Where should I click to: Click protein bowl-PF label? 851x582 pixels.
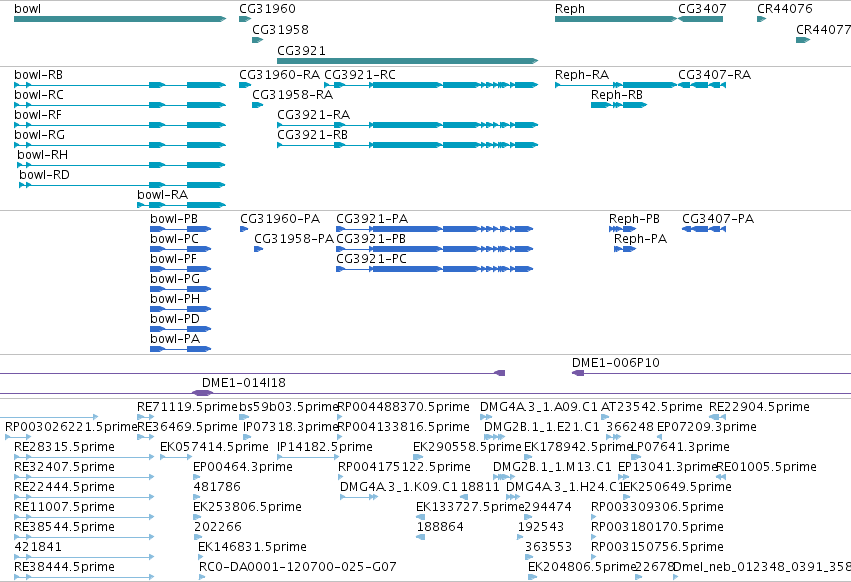tap(173, 259)
